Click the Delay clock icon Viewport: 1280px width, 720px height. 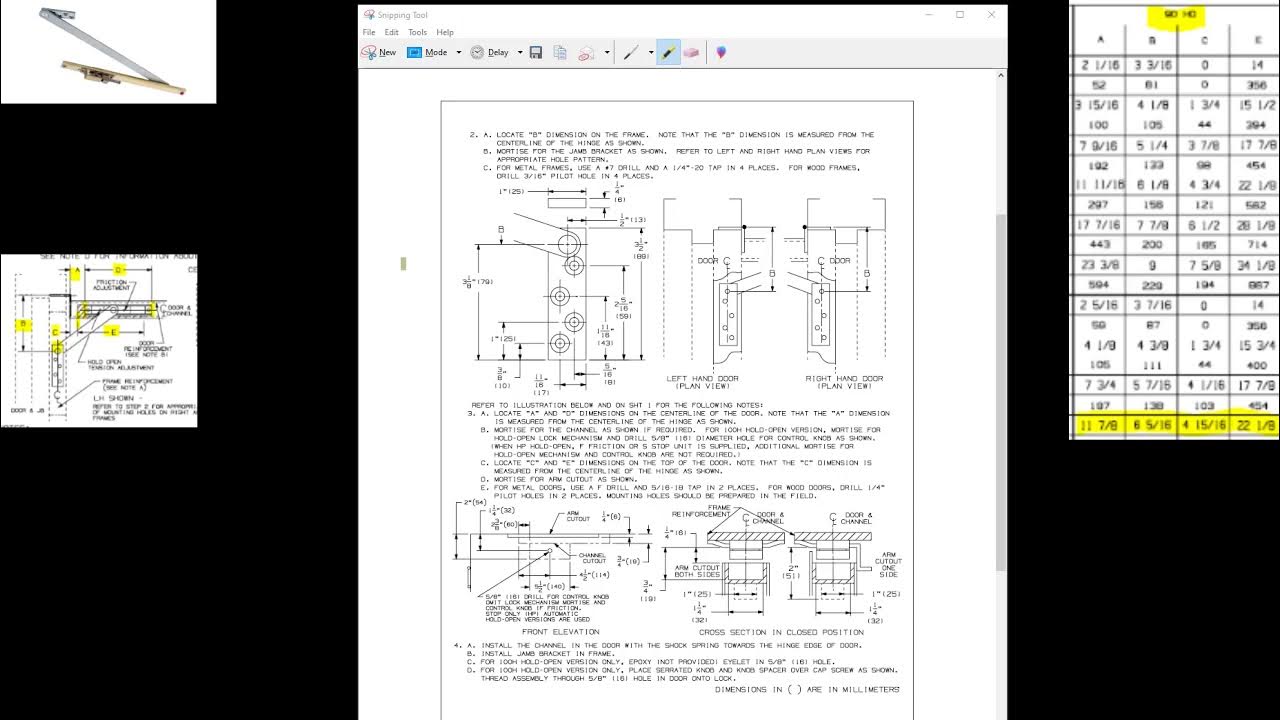click(477, 52)
